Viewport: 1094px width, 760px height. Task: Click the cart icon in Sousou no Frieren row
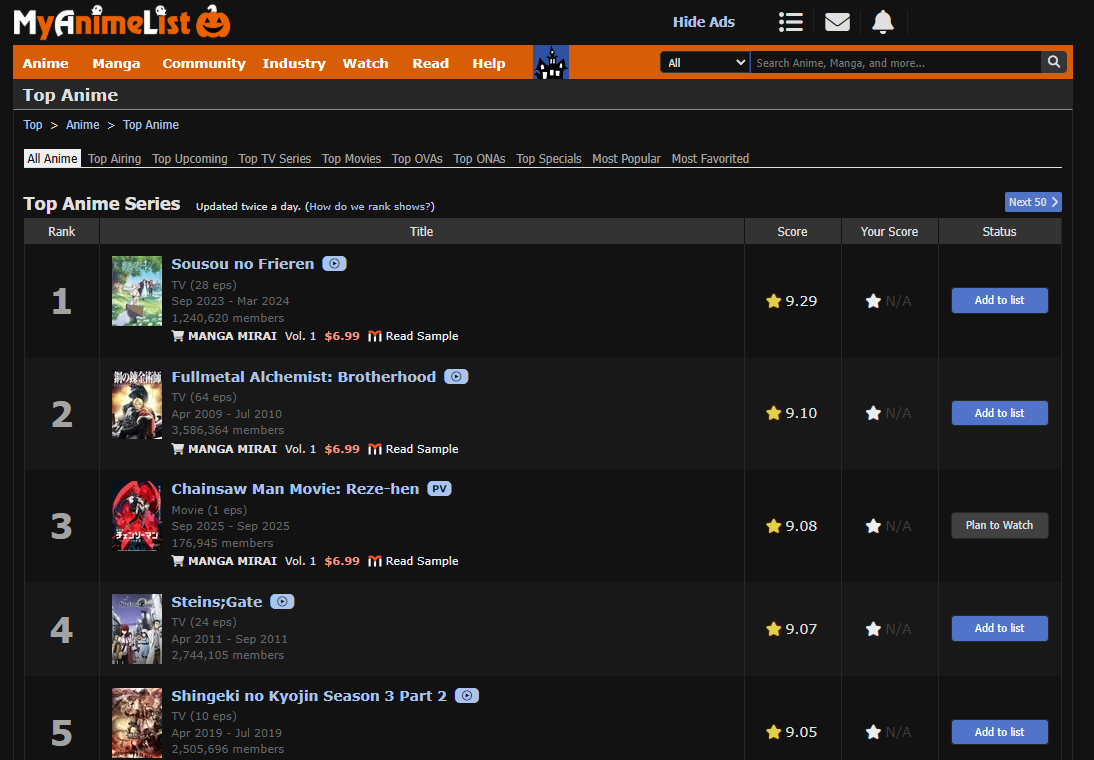coord(178,336)
